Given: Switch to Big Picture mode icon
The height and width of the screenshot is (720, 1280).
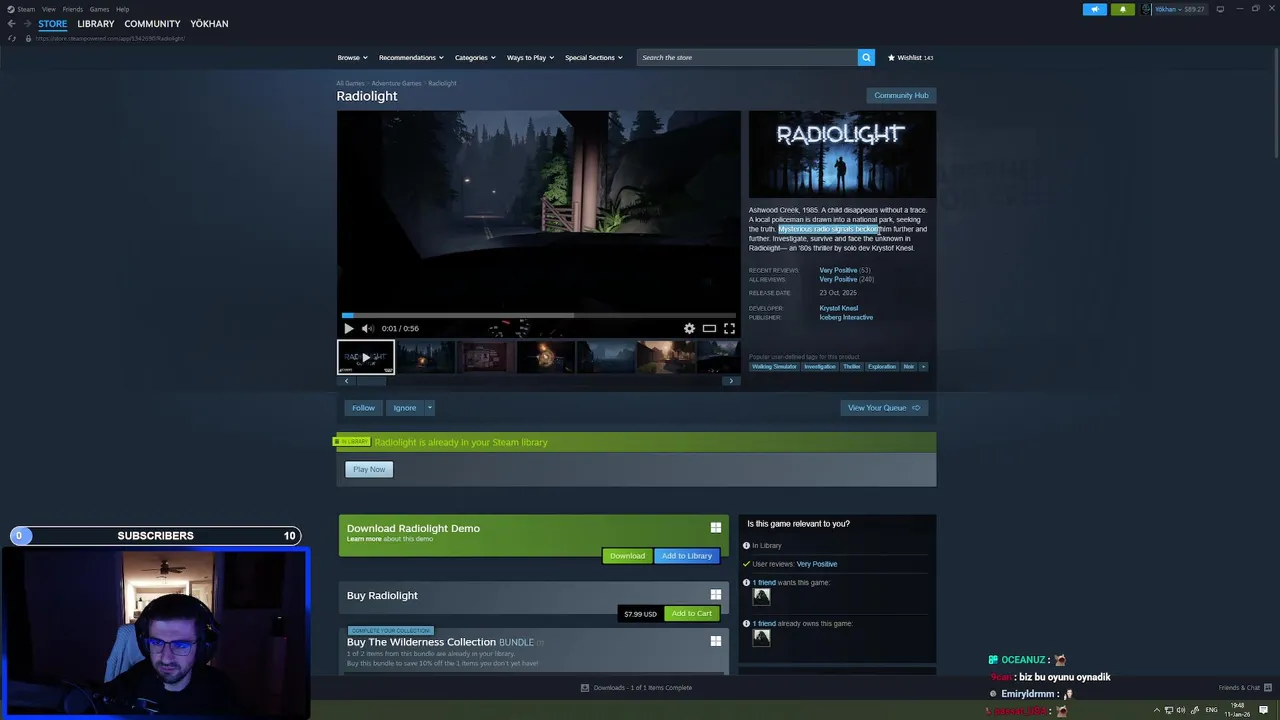Looking at the screenshot, I should click(x=1220, y=9).
